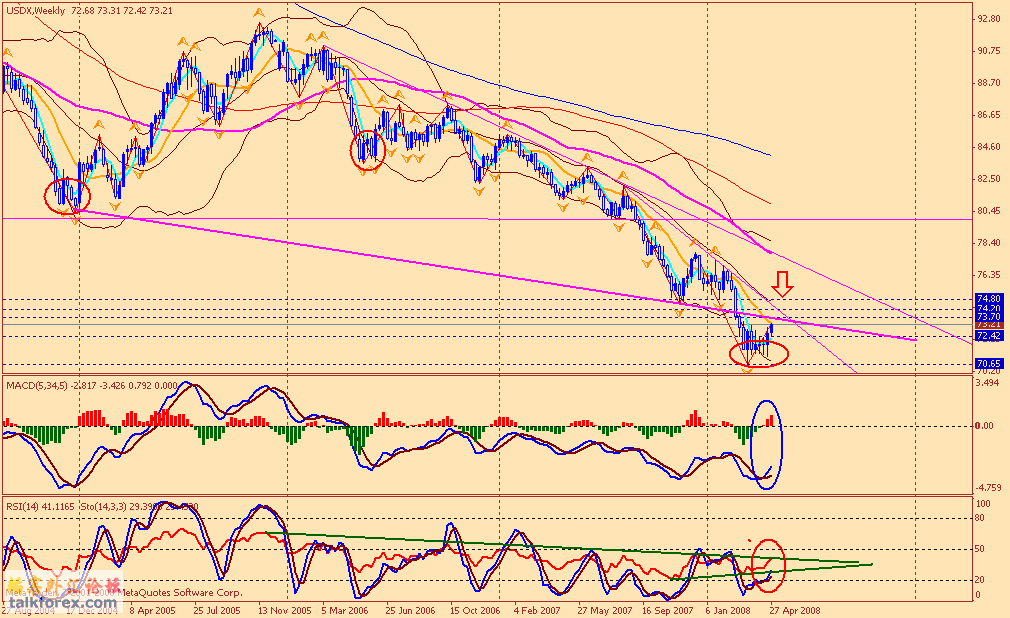1010x618 pixels.
Task: Click the 27 Apr 2008 date label
Action: (797, 610)
